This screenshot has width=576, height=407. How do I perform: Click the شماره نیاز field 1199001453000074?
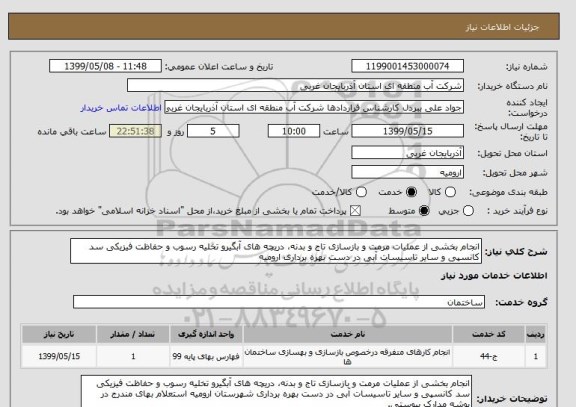coord(407,66)
